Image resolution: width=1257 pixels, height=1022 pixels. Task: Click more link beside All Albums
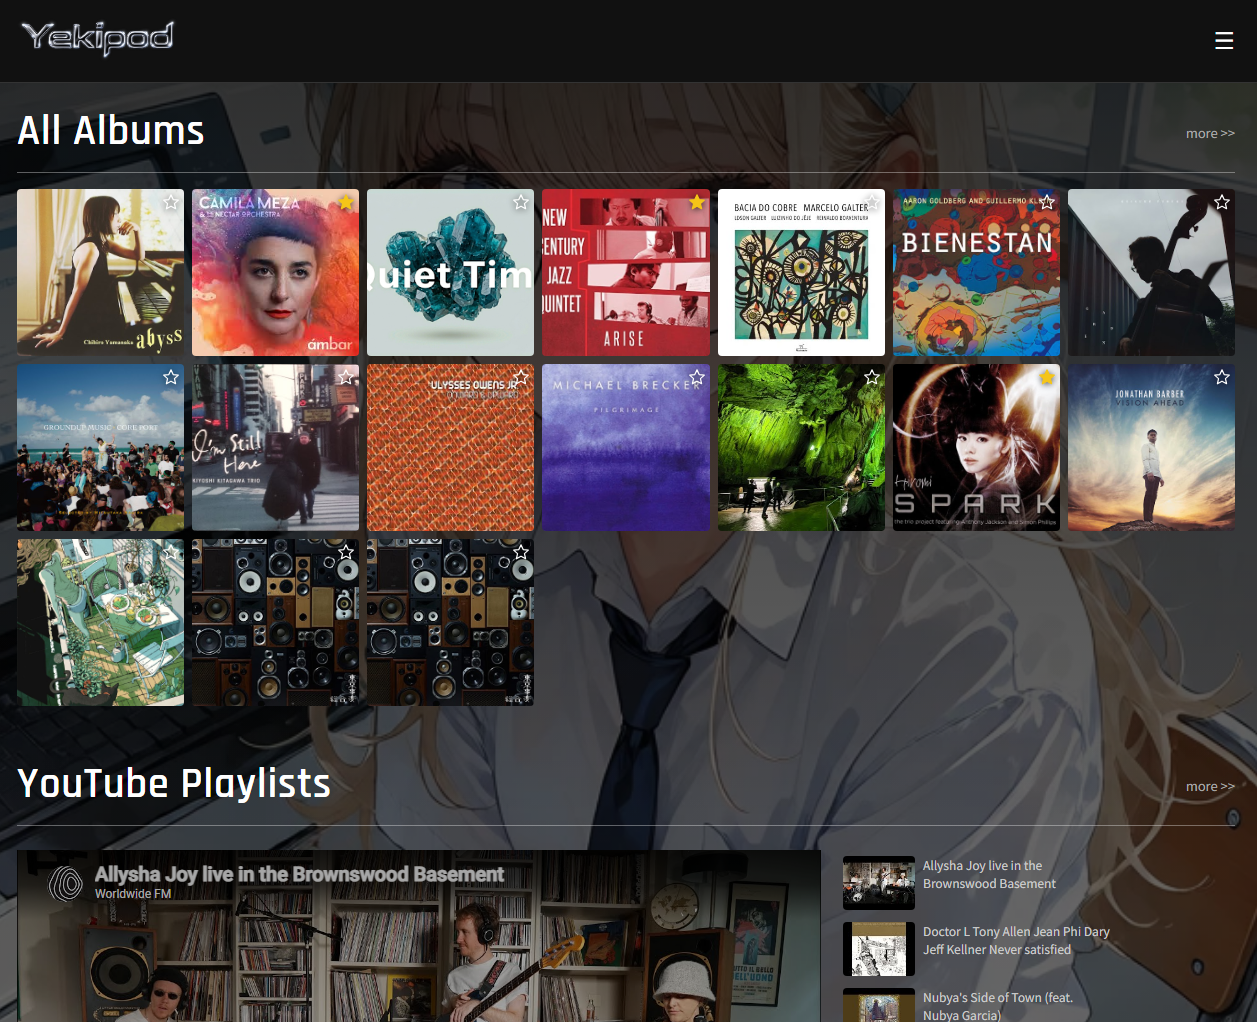[x=1210, y=133]
